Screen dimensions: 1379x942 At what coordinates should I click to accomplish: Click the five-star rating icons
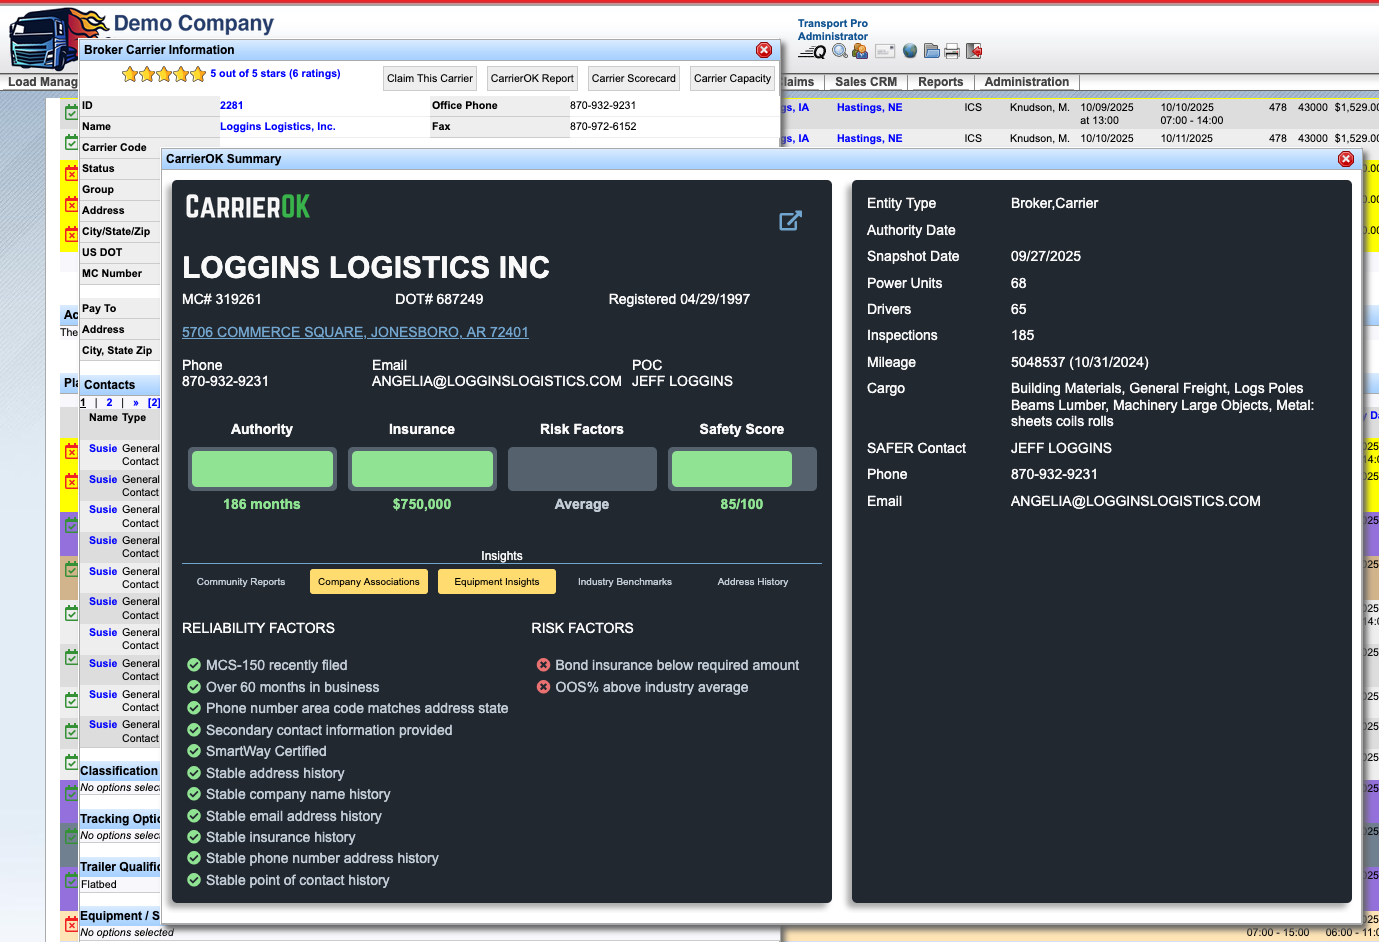point(163,74)
